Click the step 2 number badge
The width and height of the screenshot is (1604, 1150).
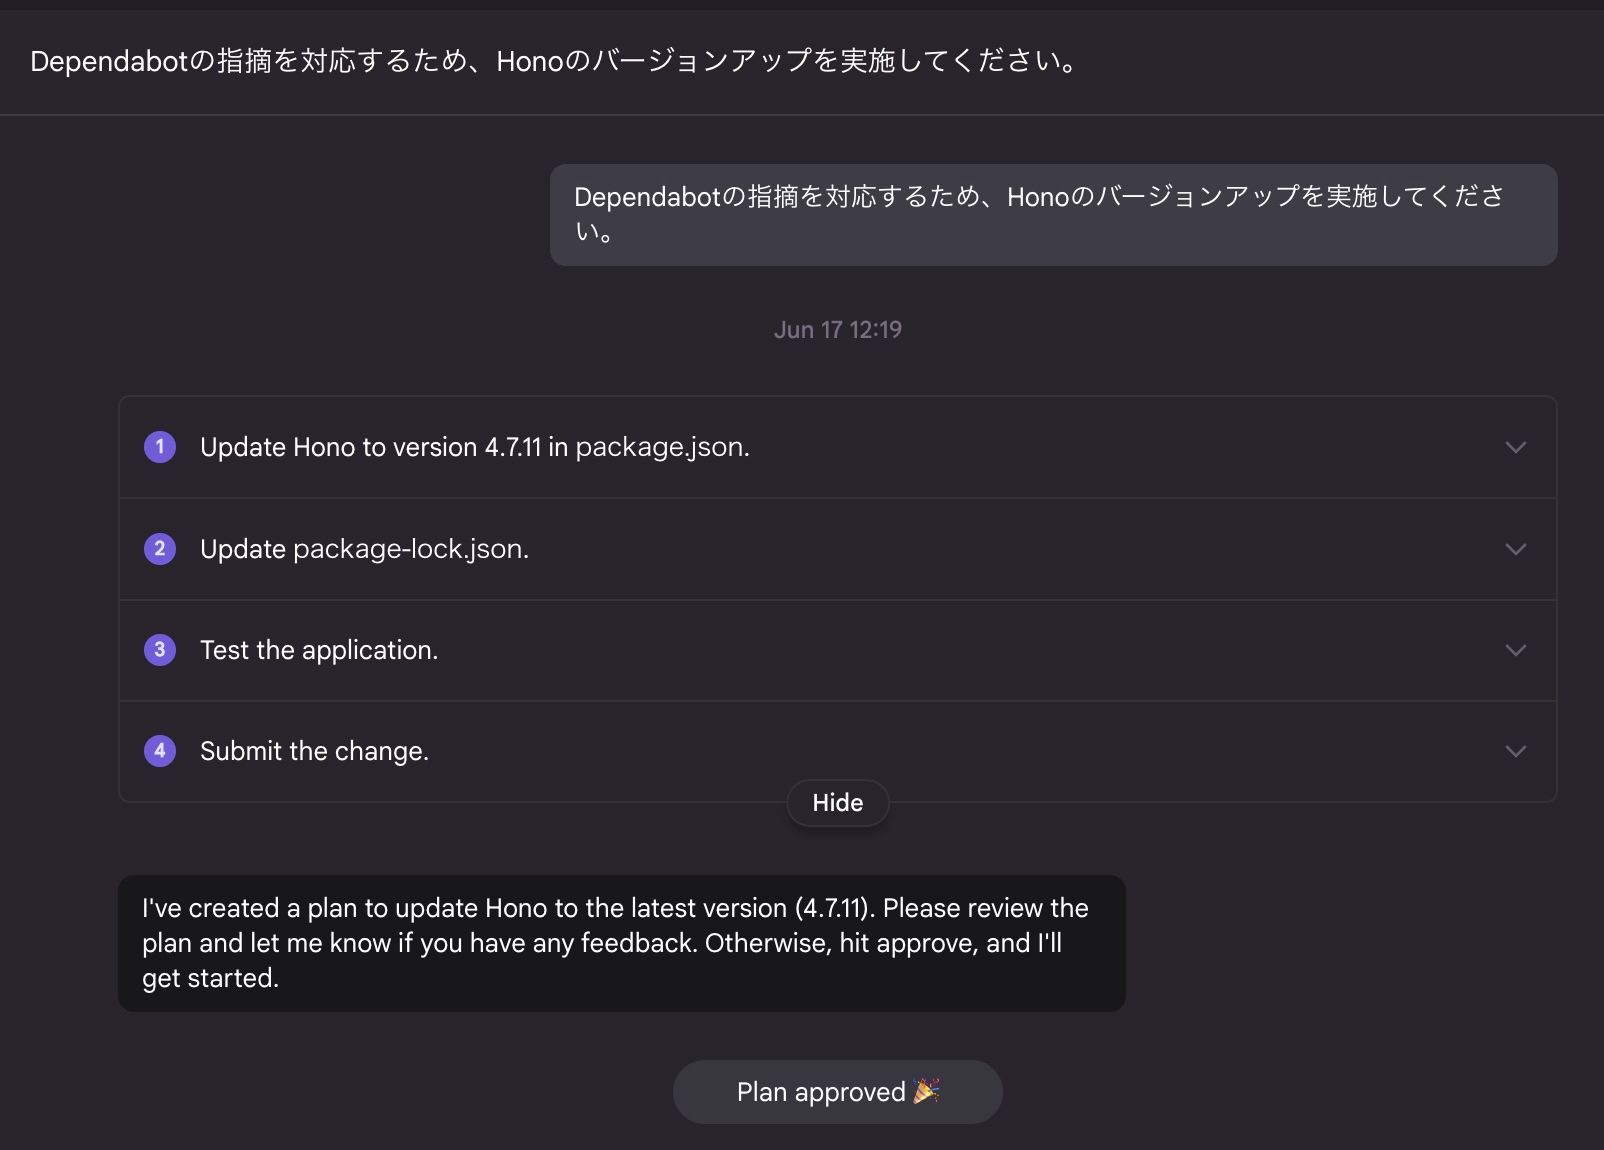(160, 549)
